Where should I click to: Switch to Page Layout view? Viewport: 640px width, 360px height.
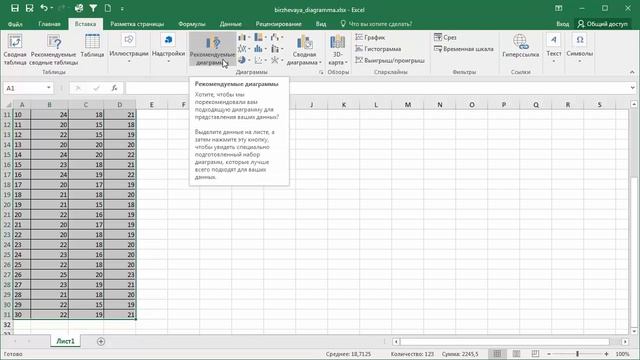click(x=516, y=354)
